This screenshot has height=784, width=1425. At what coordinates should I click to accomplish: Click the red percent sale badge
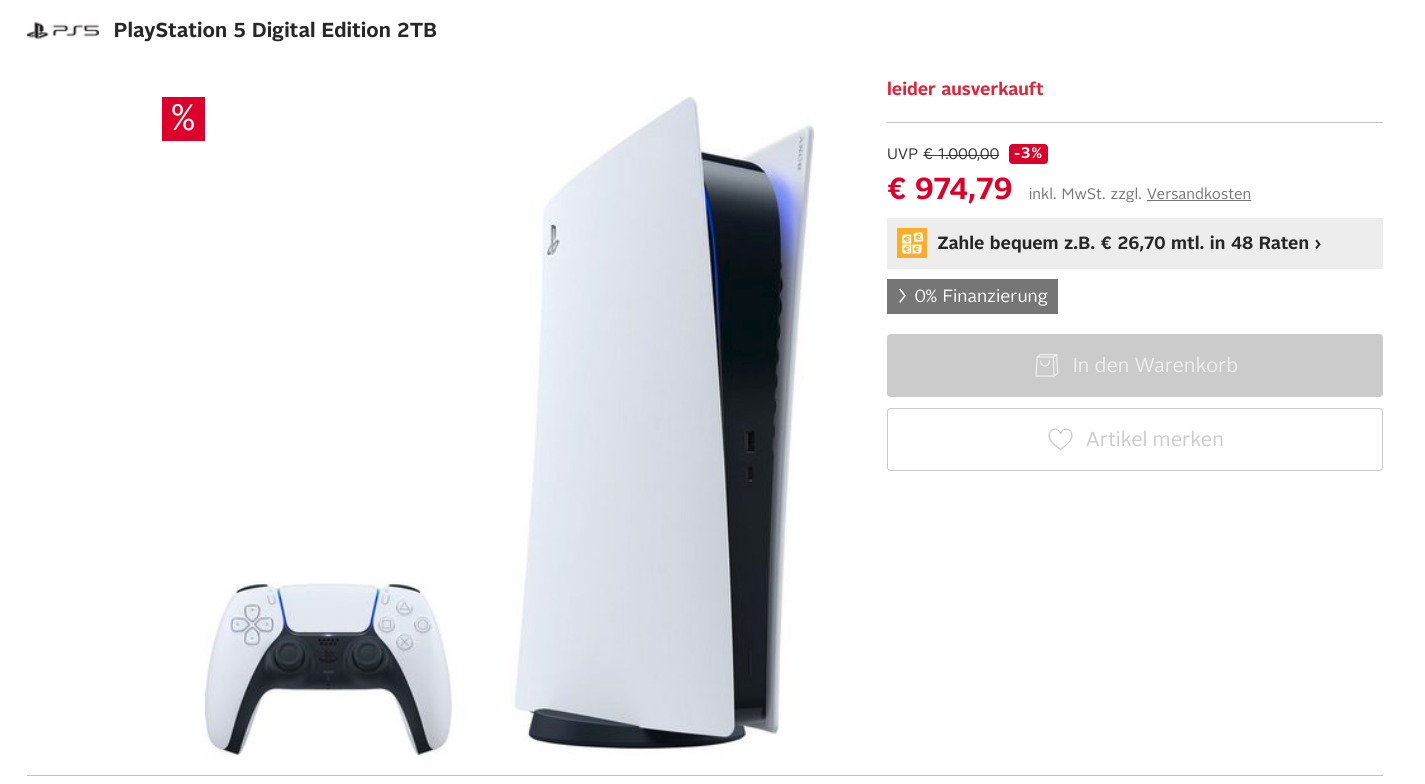[x=183, y=119]
